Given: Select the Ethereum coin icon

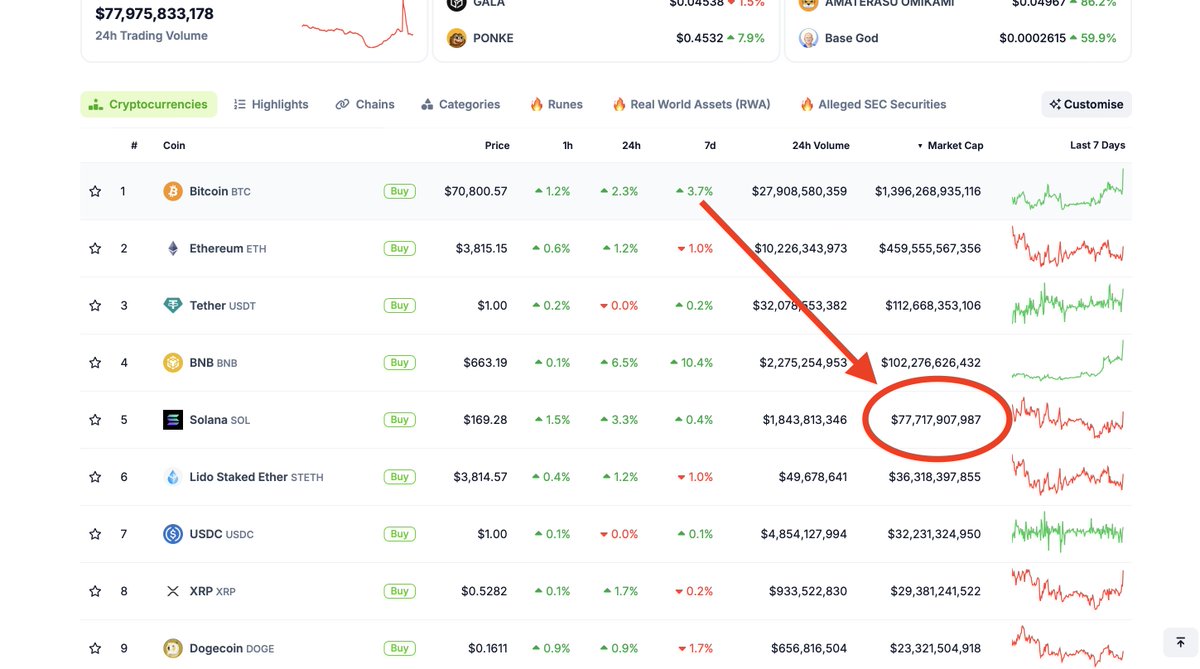Looking at the screenshot, I should (170, 248).
